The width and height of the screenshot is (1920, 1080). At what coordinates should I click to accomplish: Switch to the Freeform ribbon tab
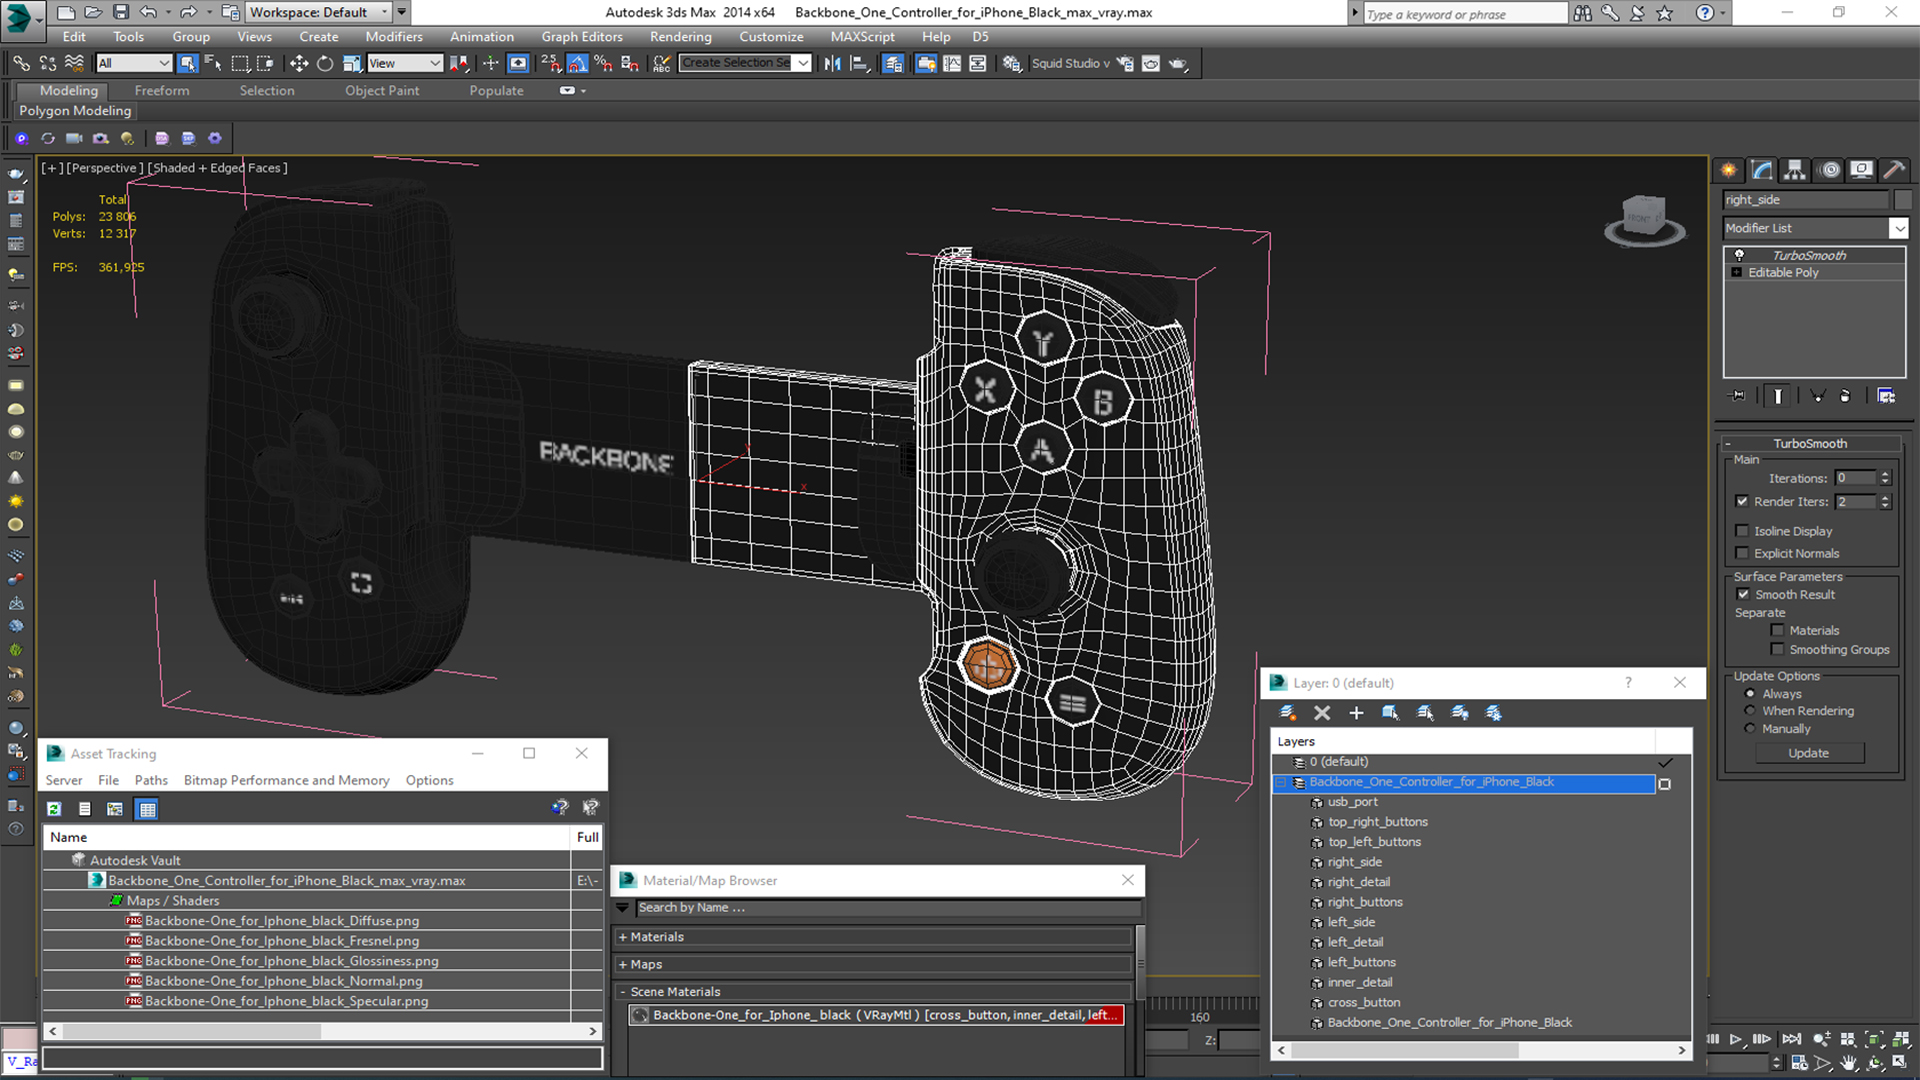click(162, 90)
